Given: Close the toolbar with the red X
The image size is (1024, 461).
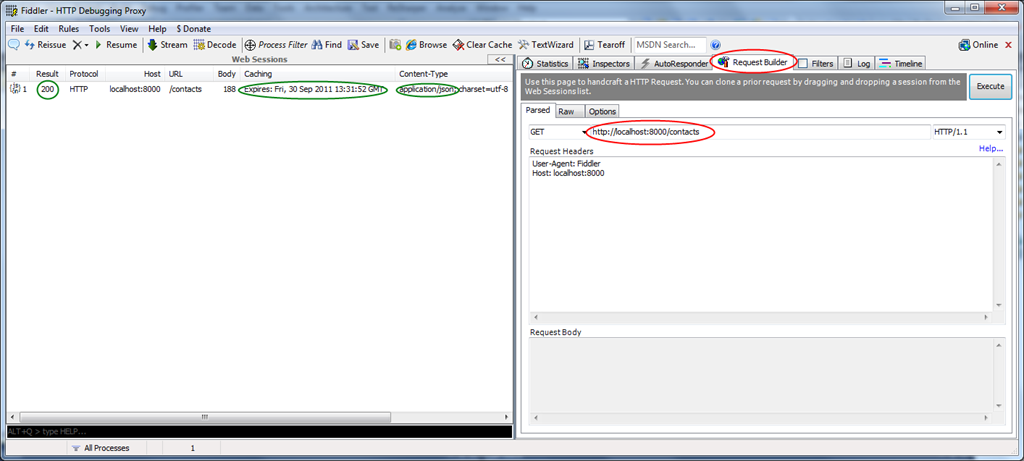Looking at the screenshot, I should coord(1008,45).
